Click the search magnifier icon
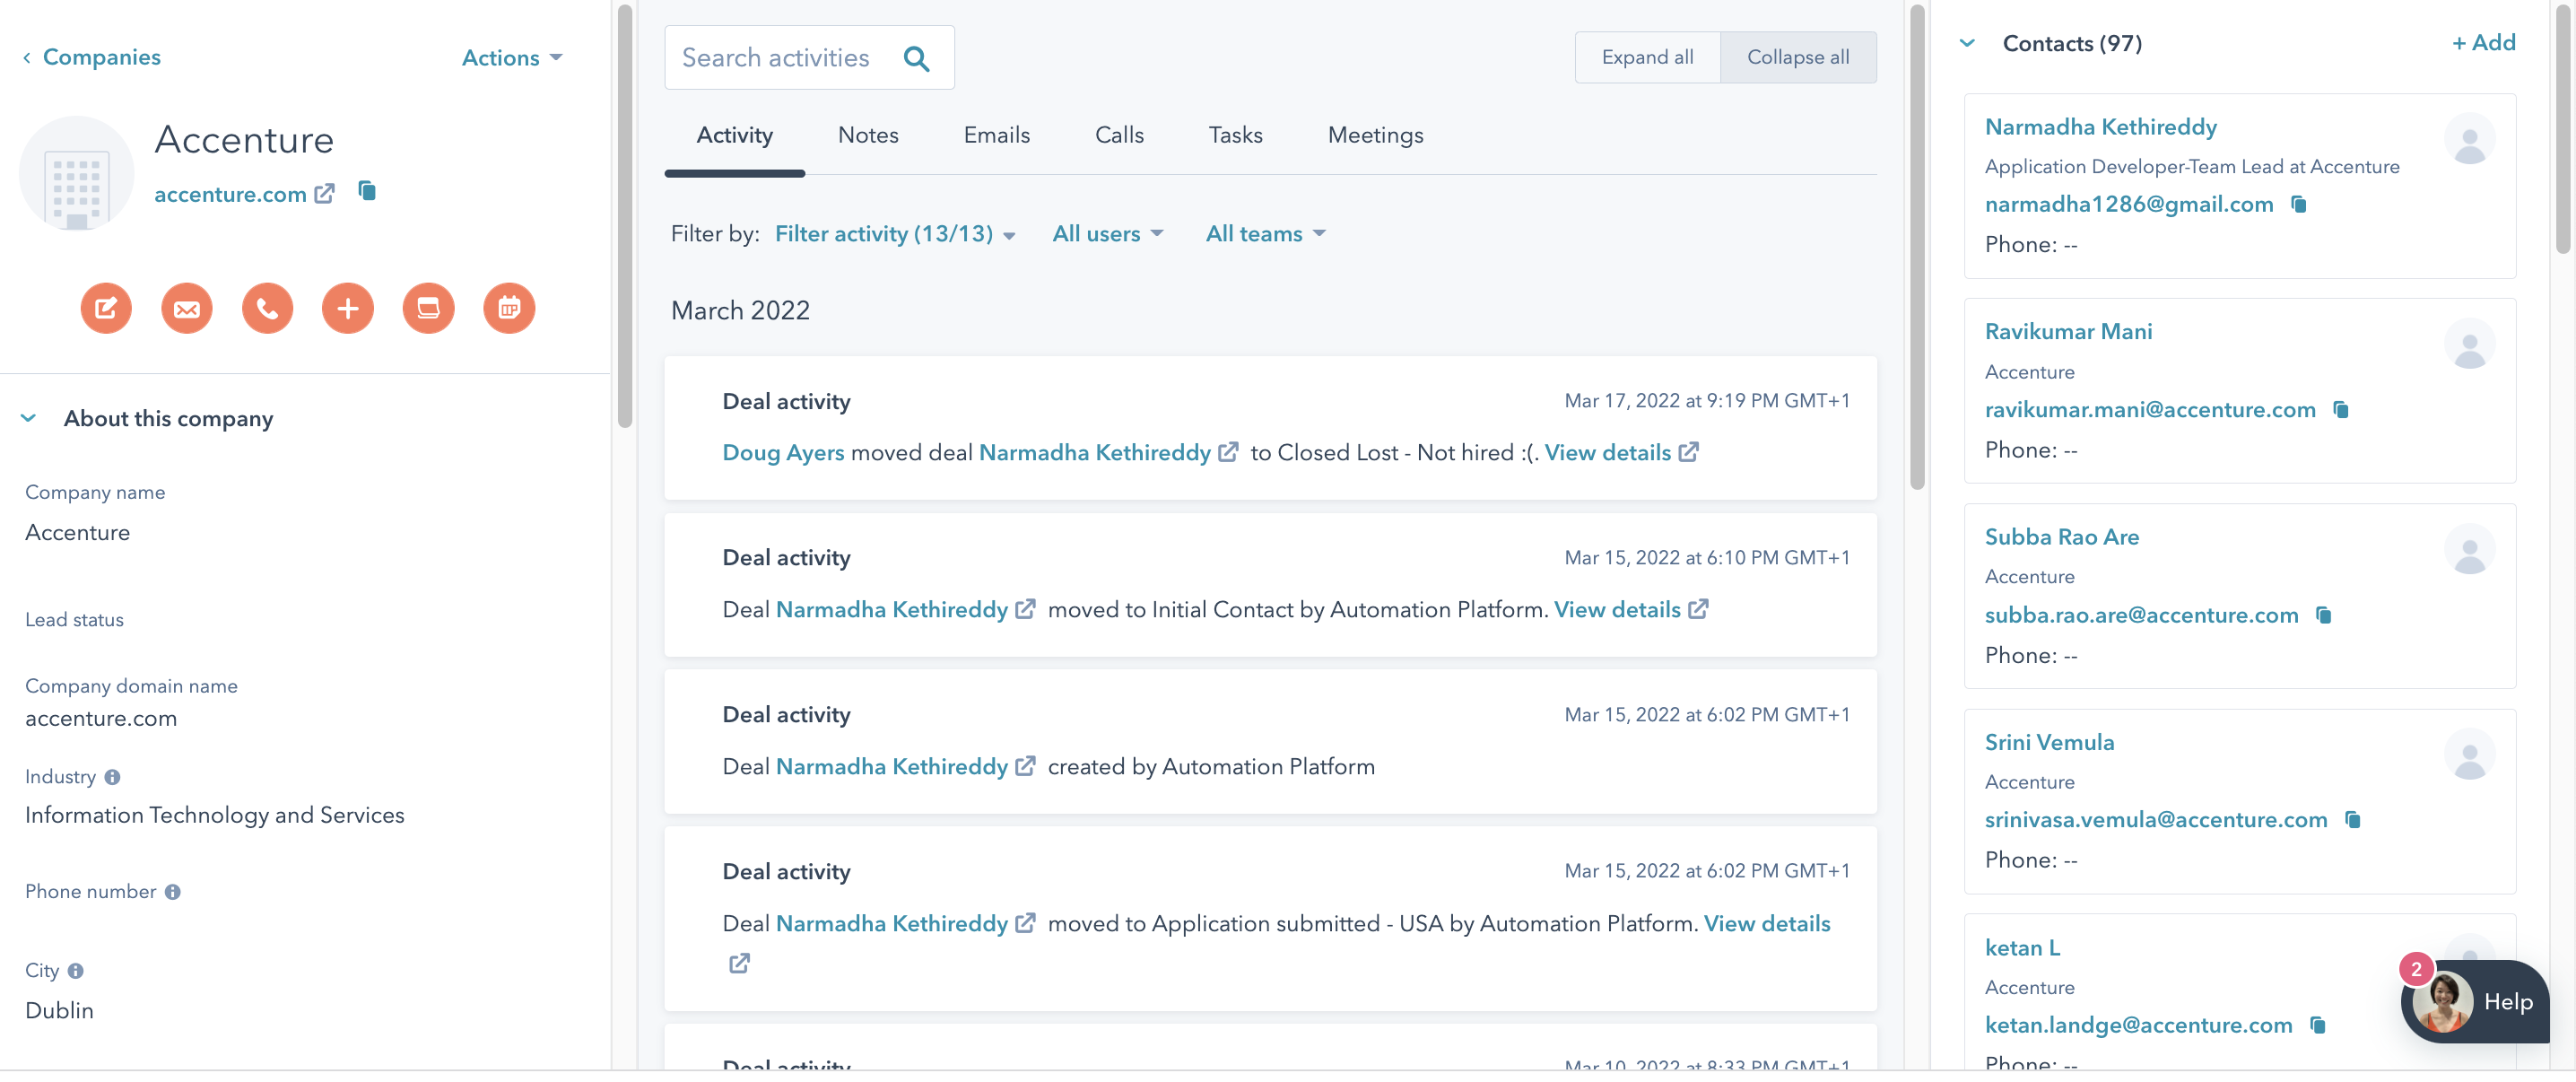2576x1082 pixels. [916, 58]
